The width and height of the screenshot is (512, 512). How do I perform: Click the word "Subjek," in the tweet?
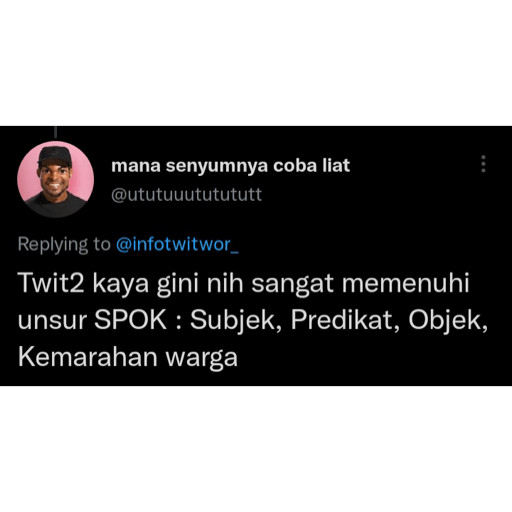pos(236,321)
